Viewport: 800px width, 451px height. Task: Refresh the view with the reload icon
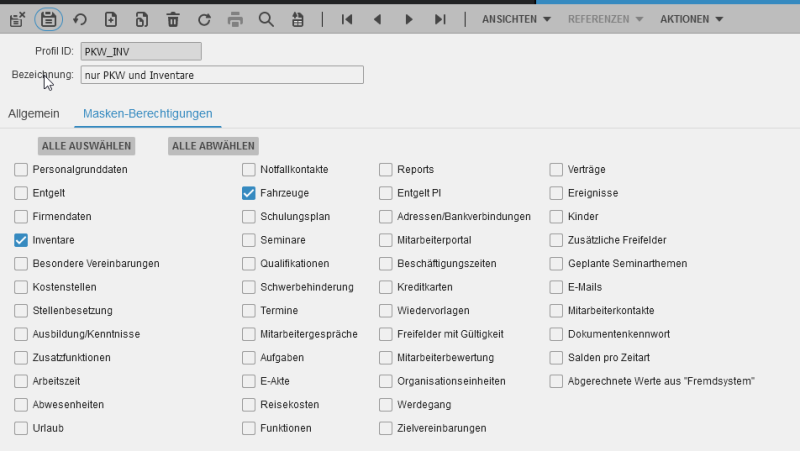tap(204, 19)
